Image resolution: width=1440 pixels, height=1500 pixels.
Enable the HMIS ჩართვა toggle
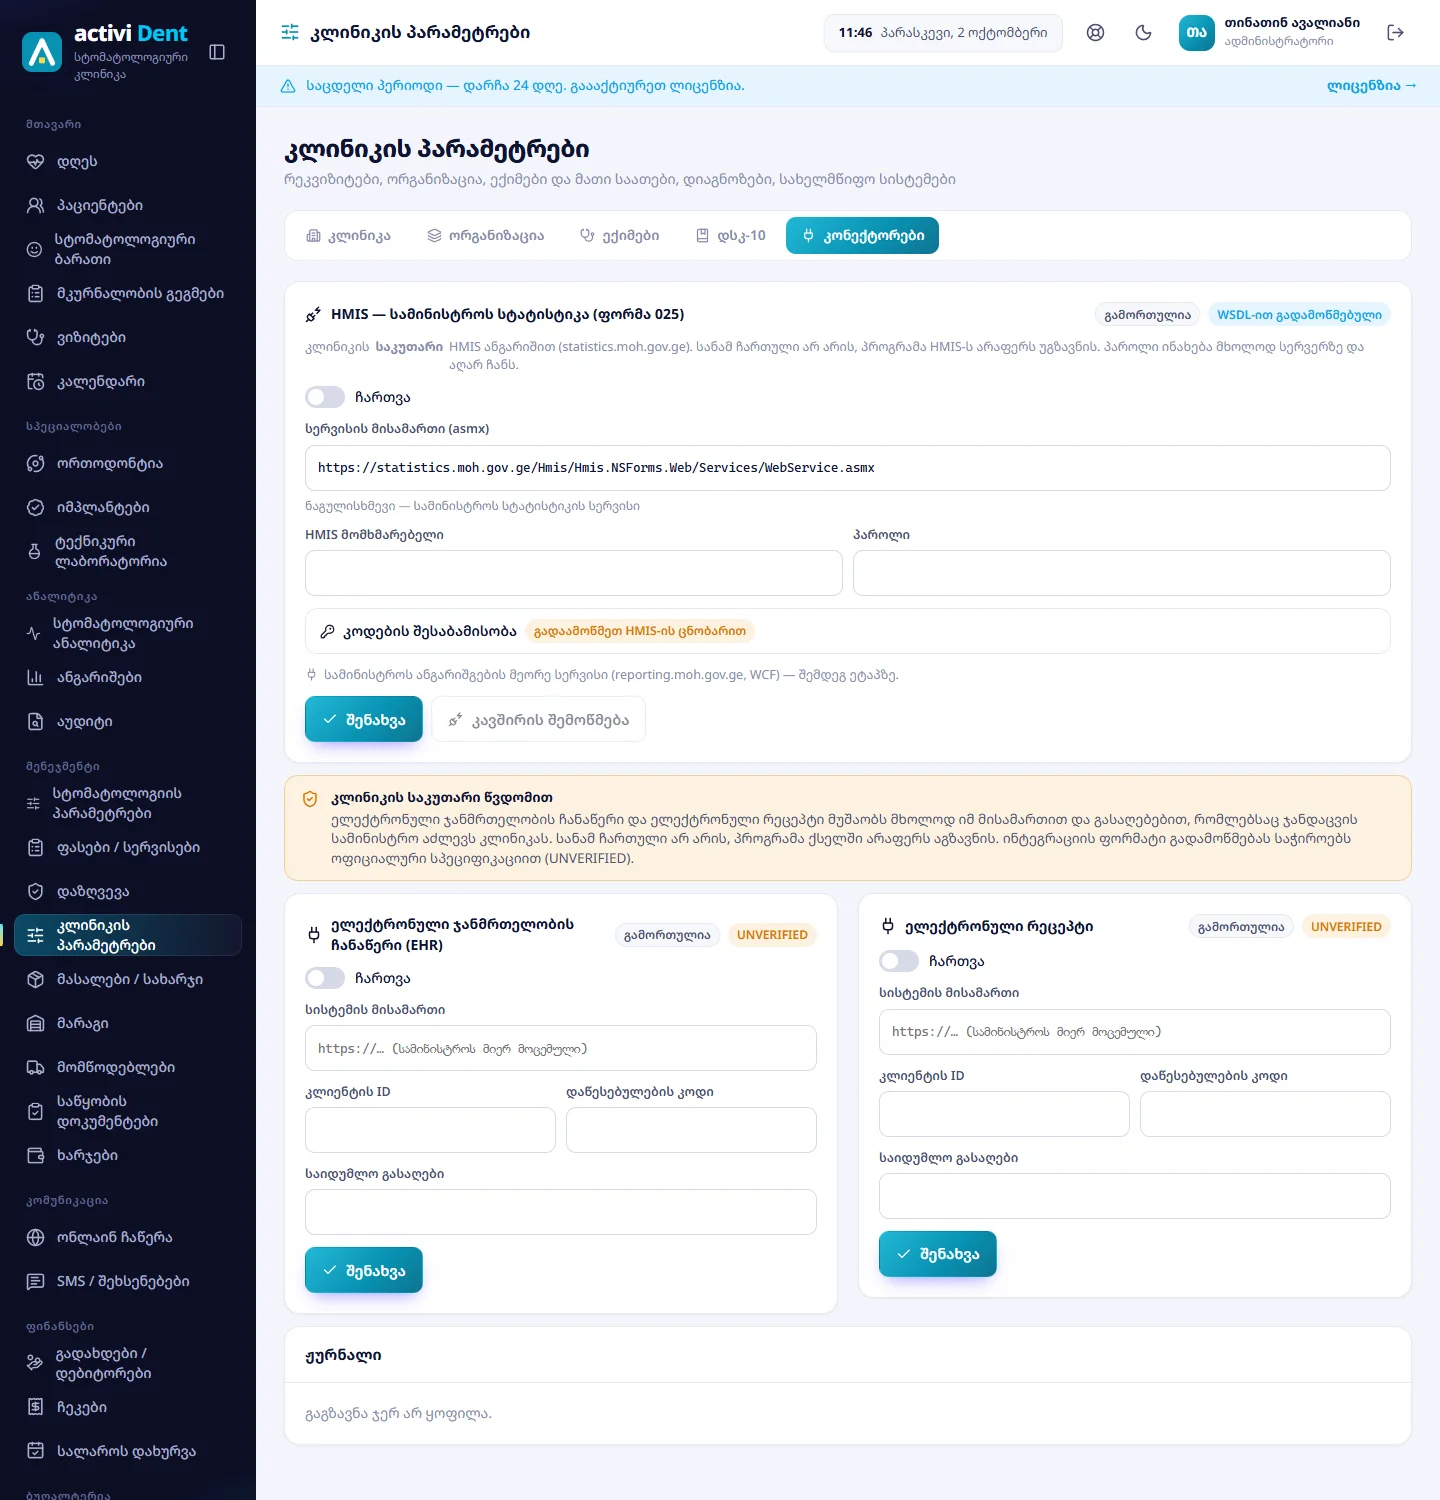[x=325, y=397]
